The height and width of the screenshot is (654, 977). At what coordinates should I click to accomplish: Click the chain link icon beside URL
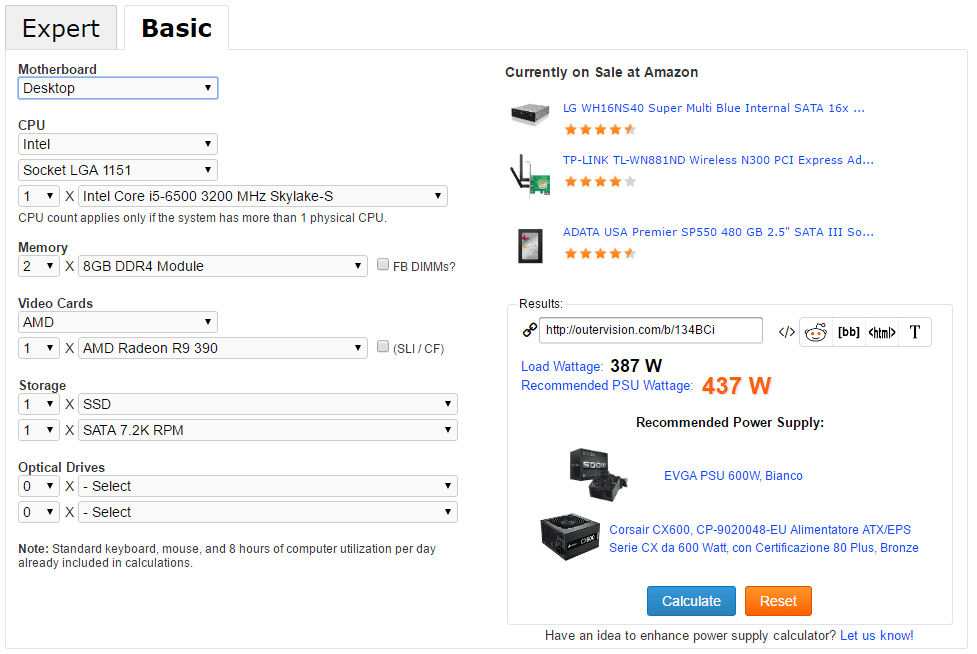coord(530,331)
